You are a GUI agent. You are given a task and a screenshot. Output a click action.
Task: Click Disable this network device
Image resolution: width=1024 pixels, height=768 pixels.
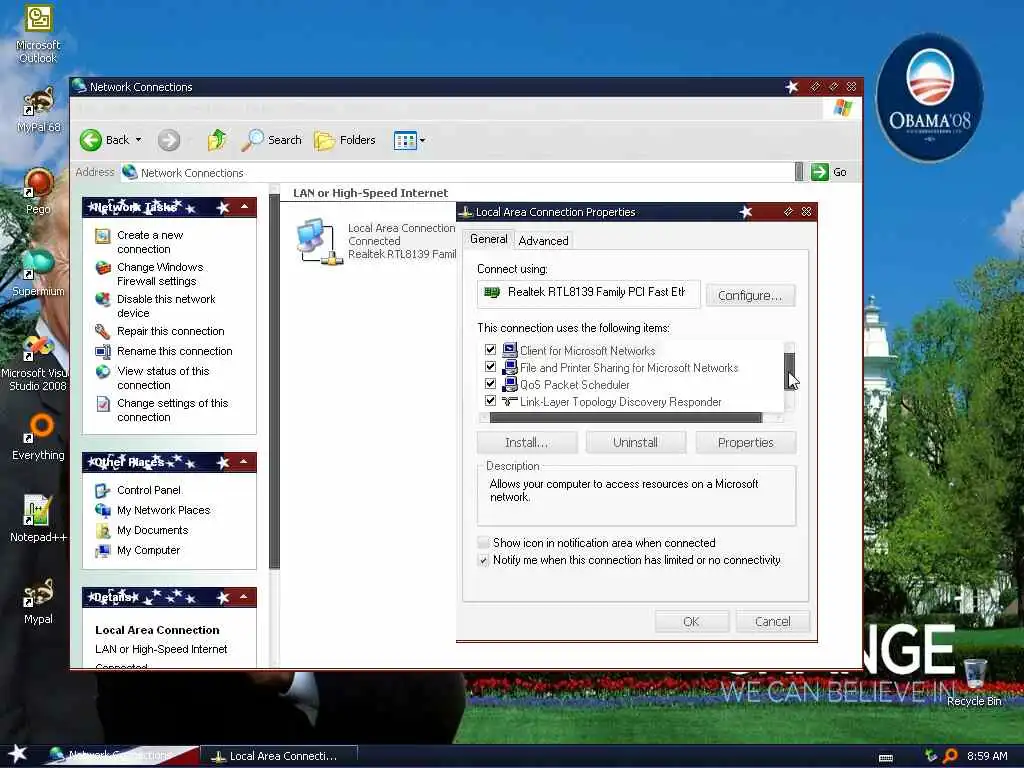166,306
